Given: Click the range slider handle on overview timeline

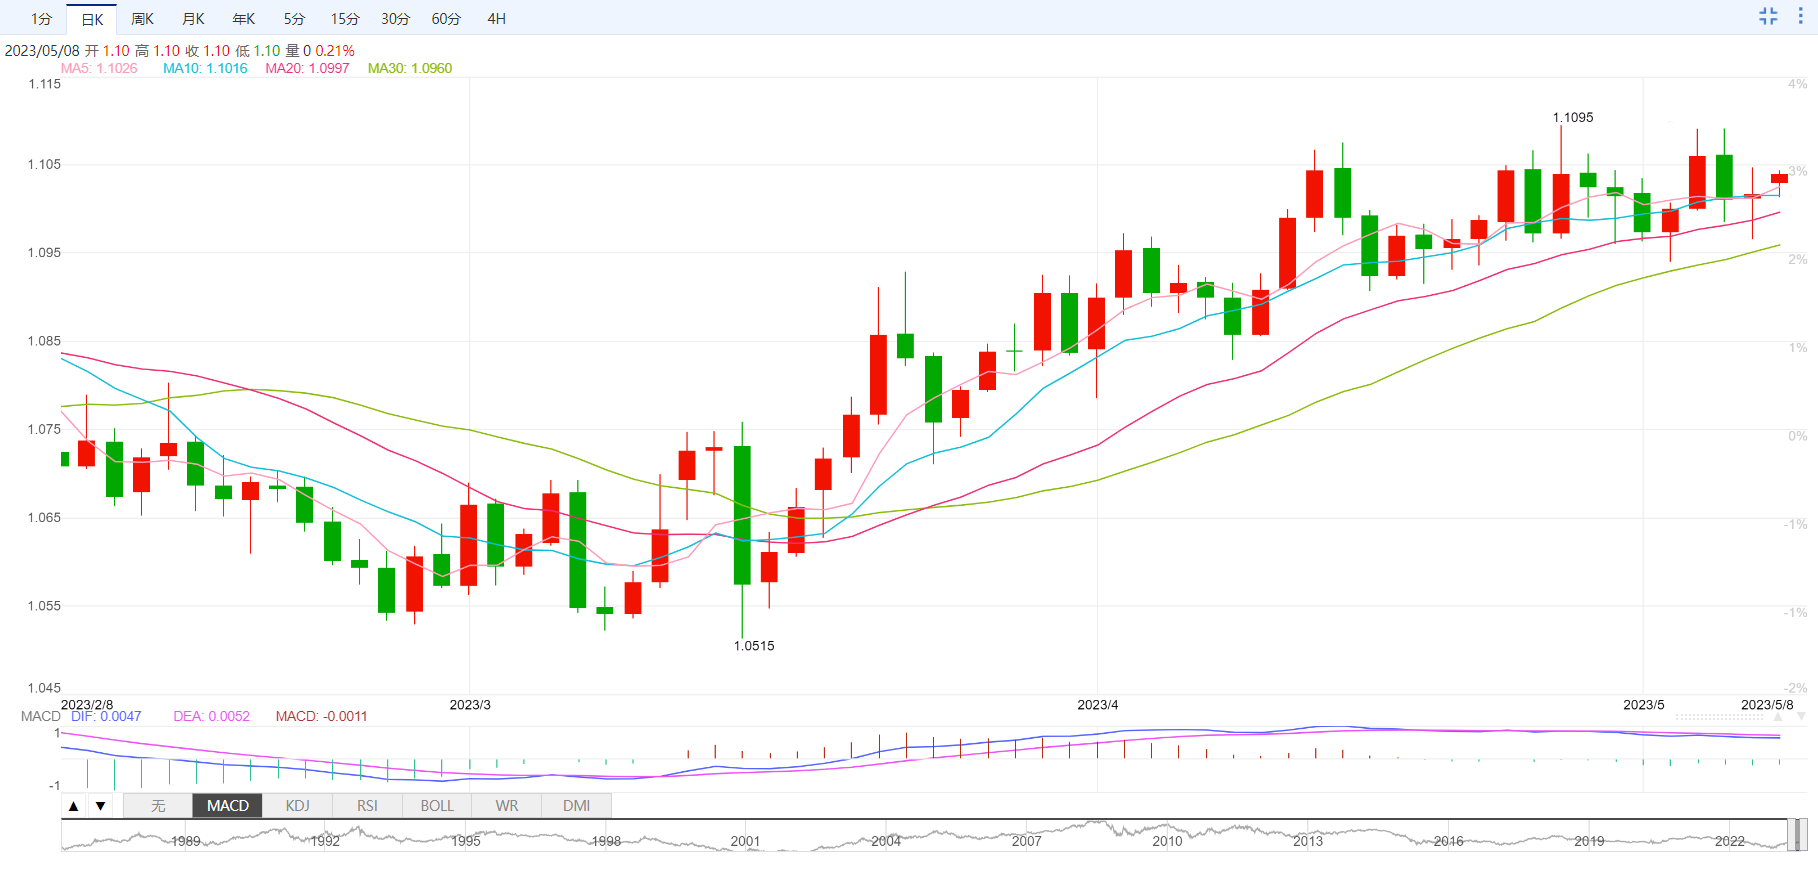Looking at the screenshot, I should (1797, 835).
